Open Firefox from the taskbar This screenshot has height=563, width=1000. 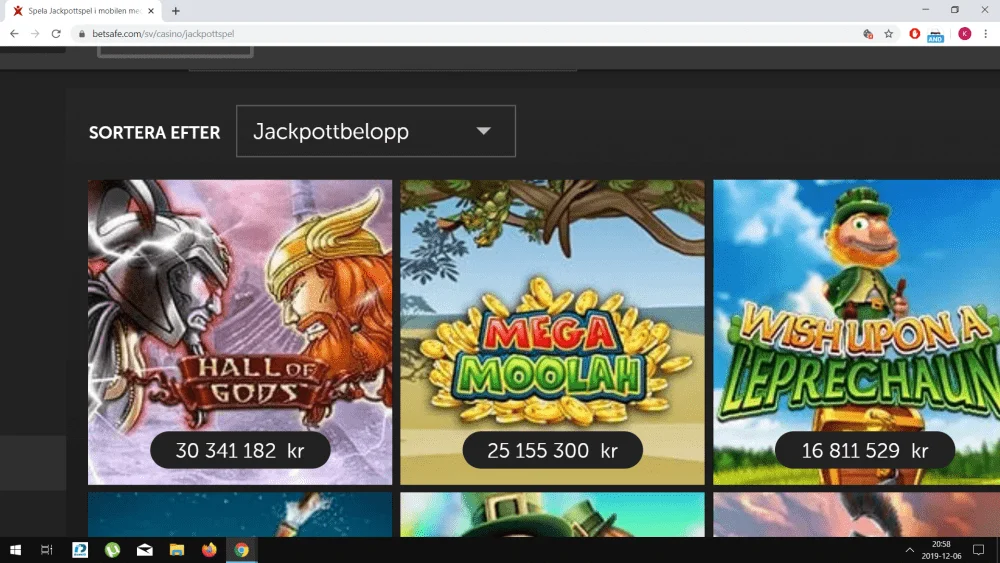pyautogui.click(x=209, y=550)
